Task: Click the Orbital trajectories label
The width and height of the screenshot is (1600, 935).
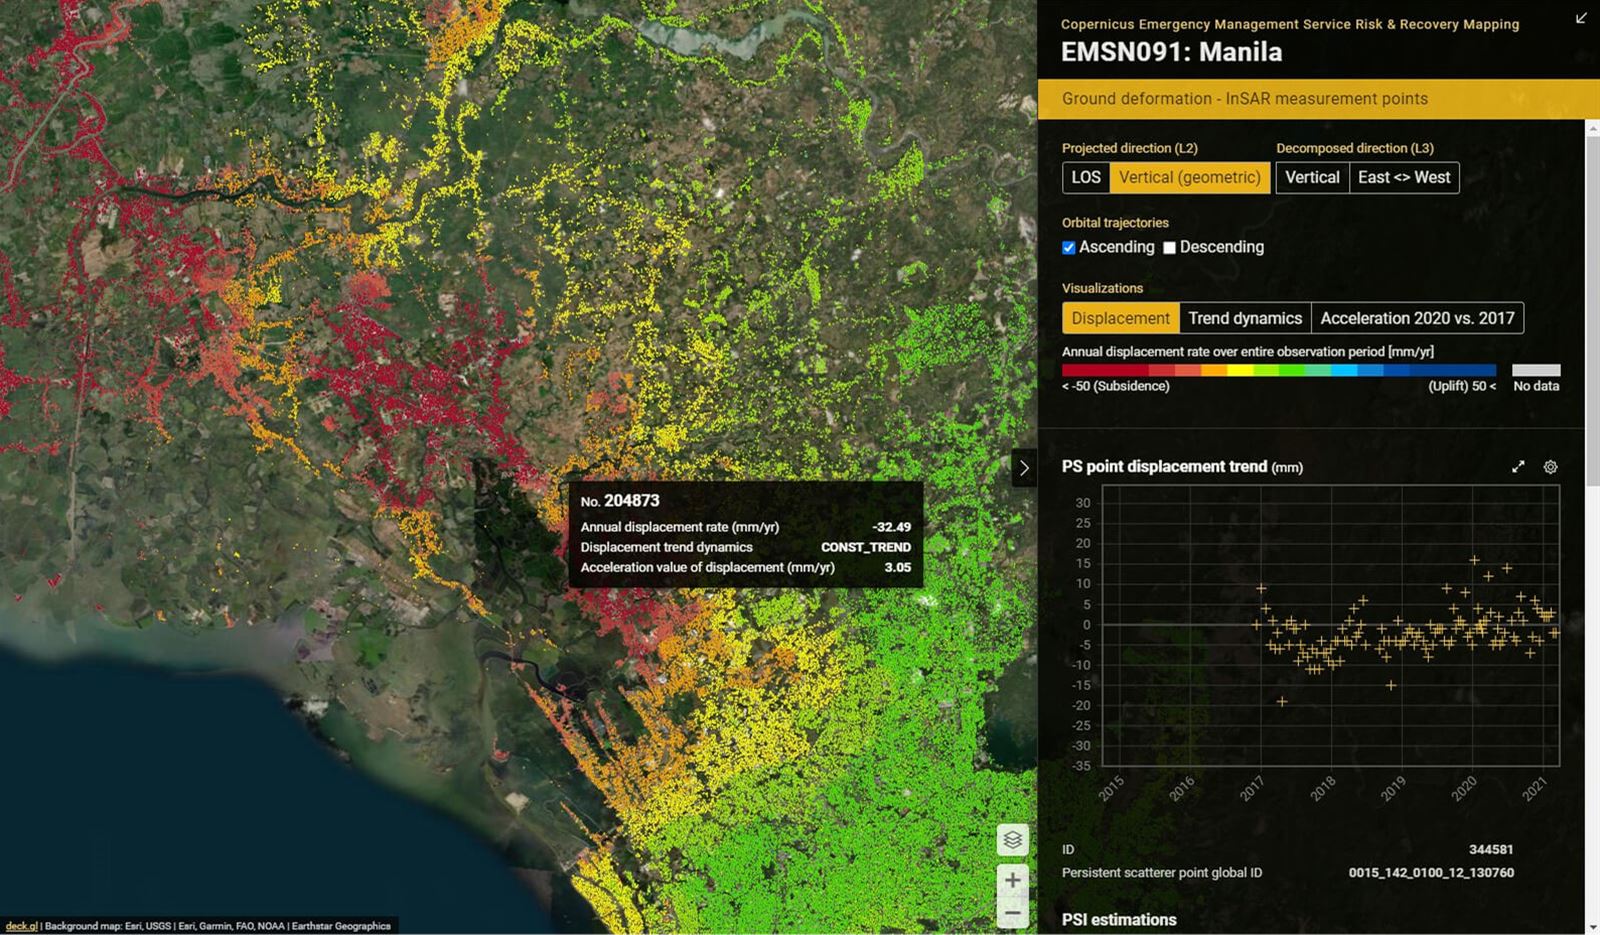Action: [x=1115, y=222]
